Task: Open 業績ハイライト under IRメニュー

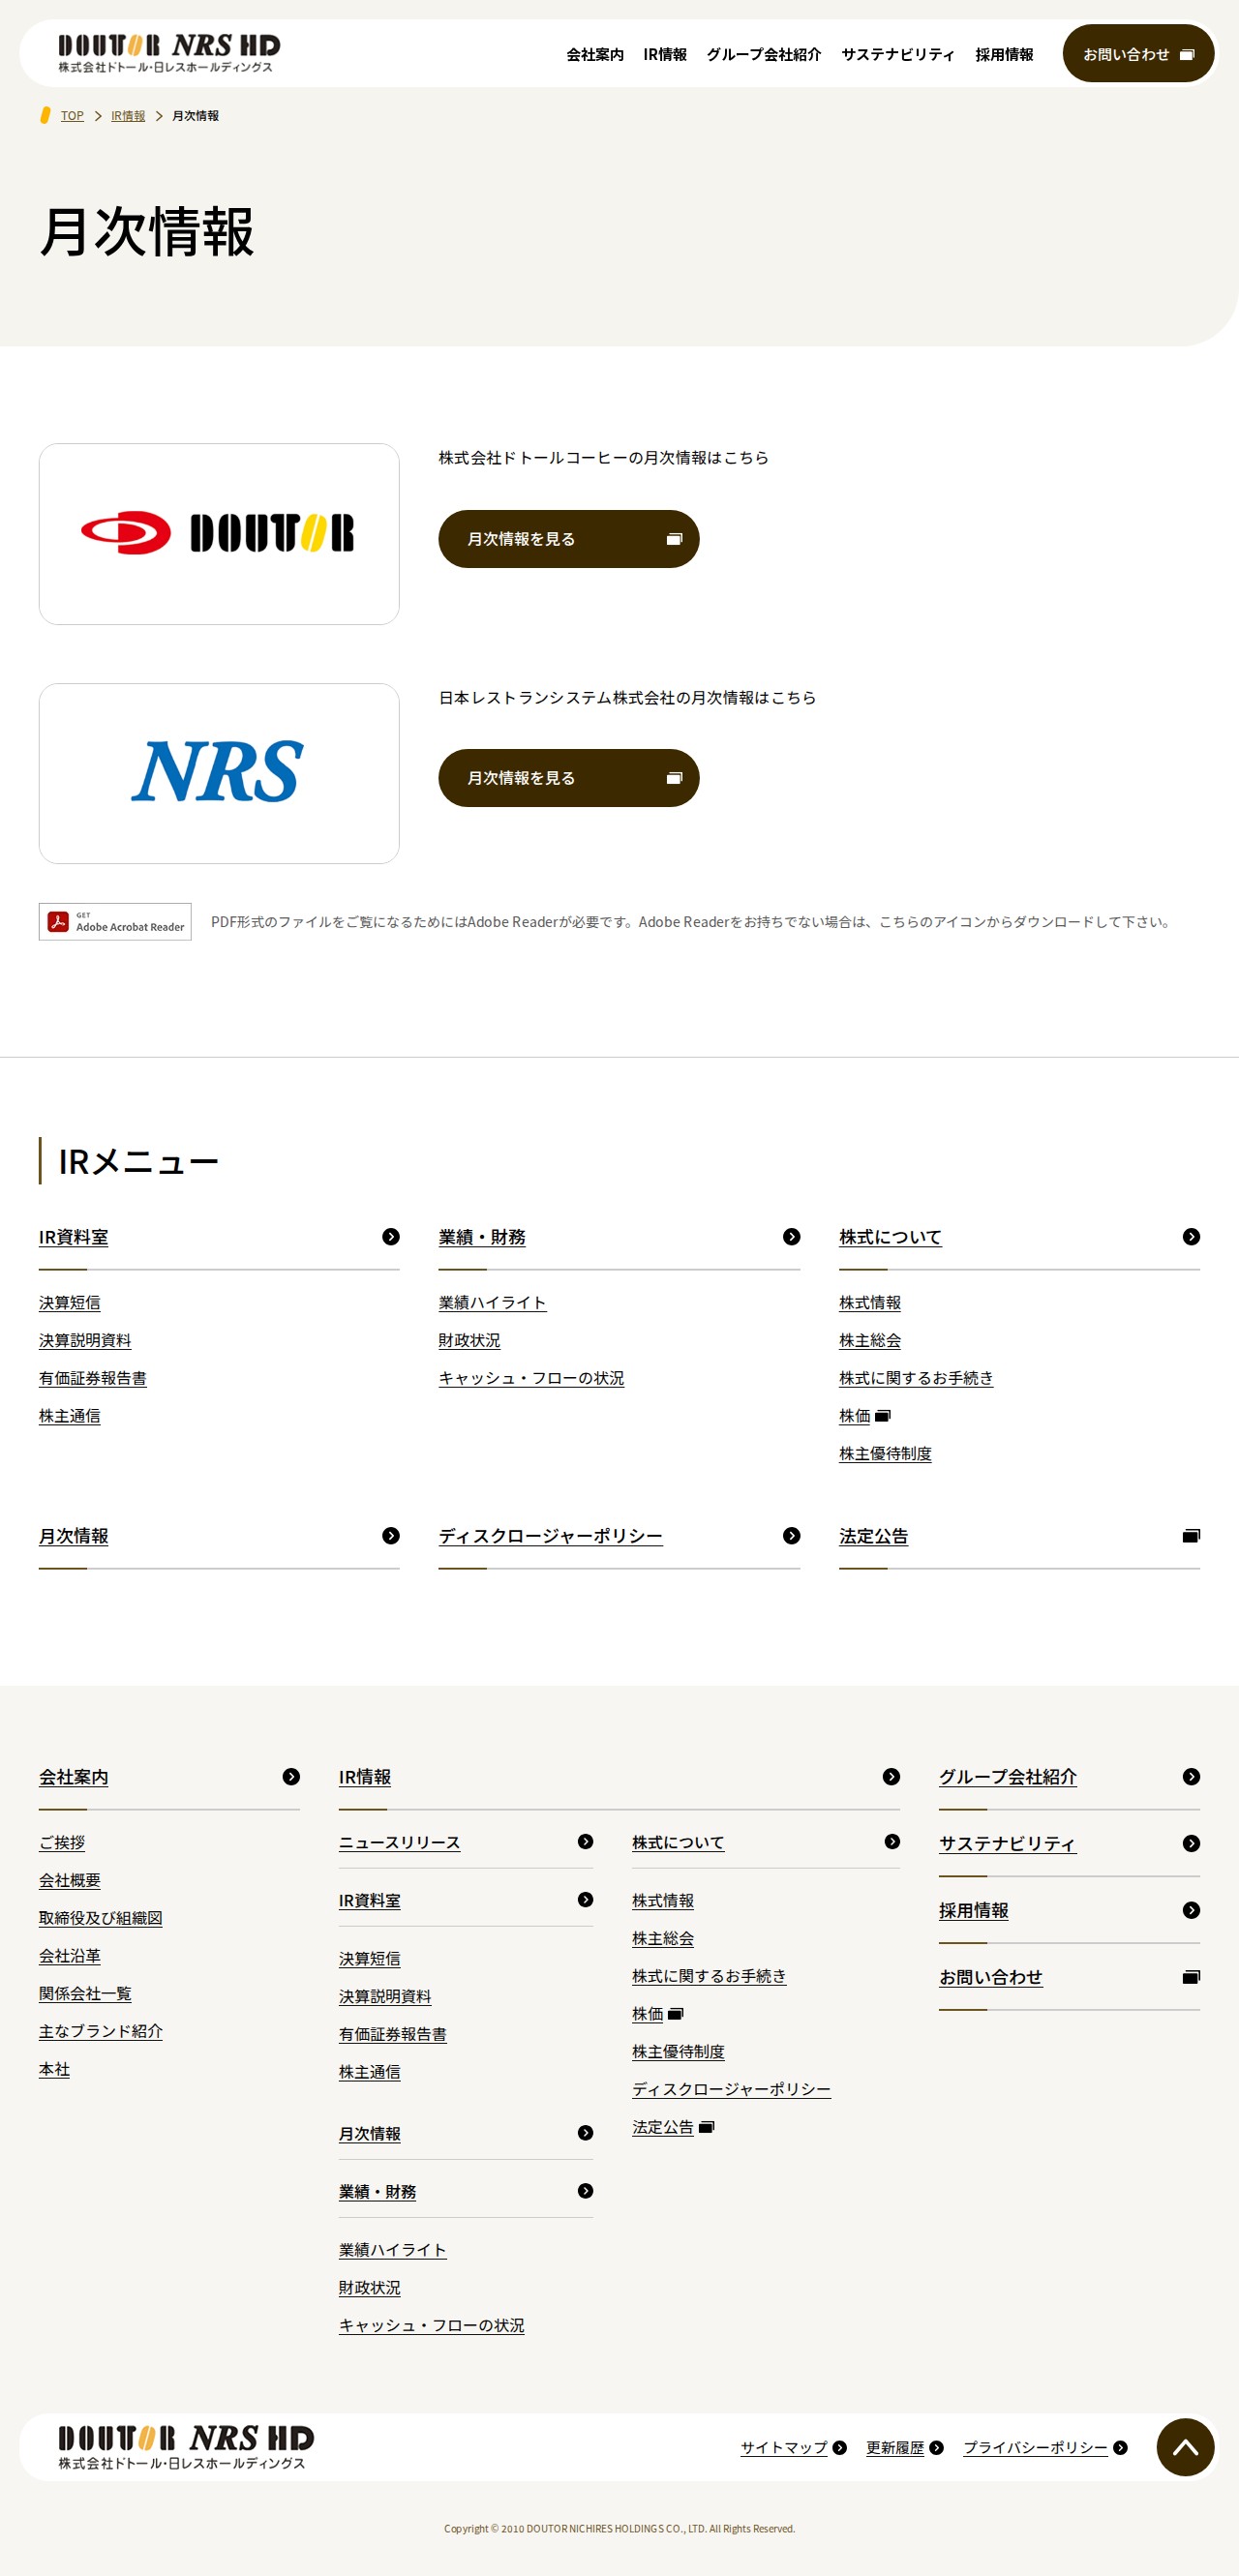Action: coord(493,1302)
